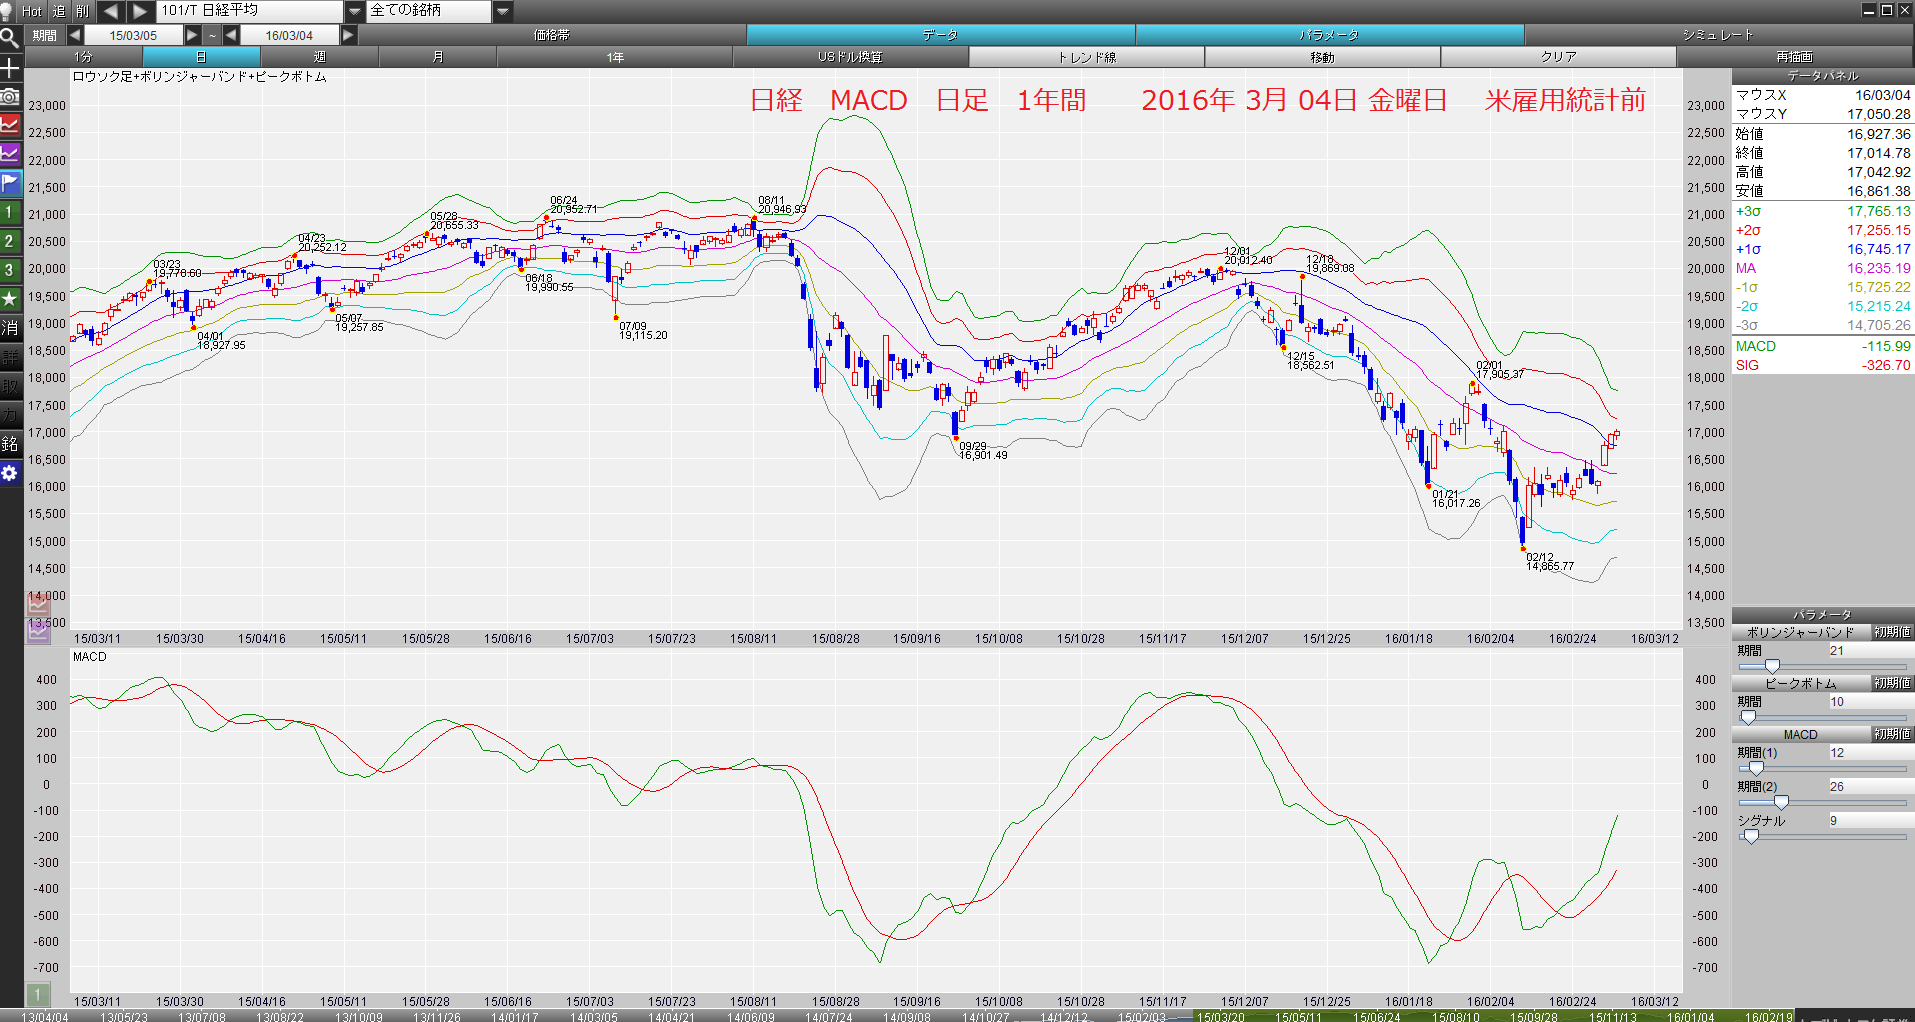Click the 追 add symbol button
The height and width of the screenshot is (1022, 1915).
pyautogui.click(x=58, y=11)
